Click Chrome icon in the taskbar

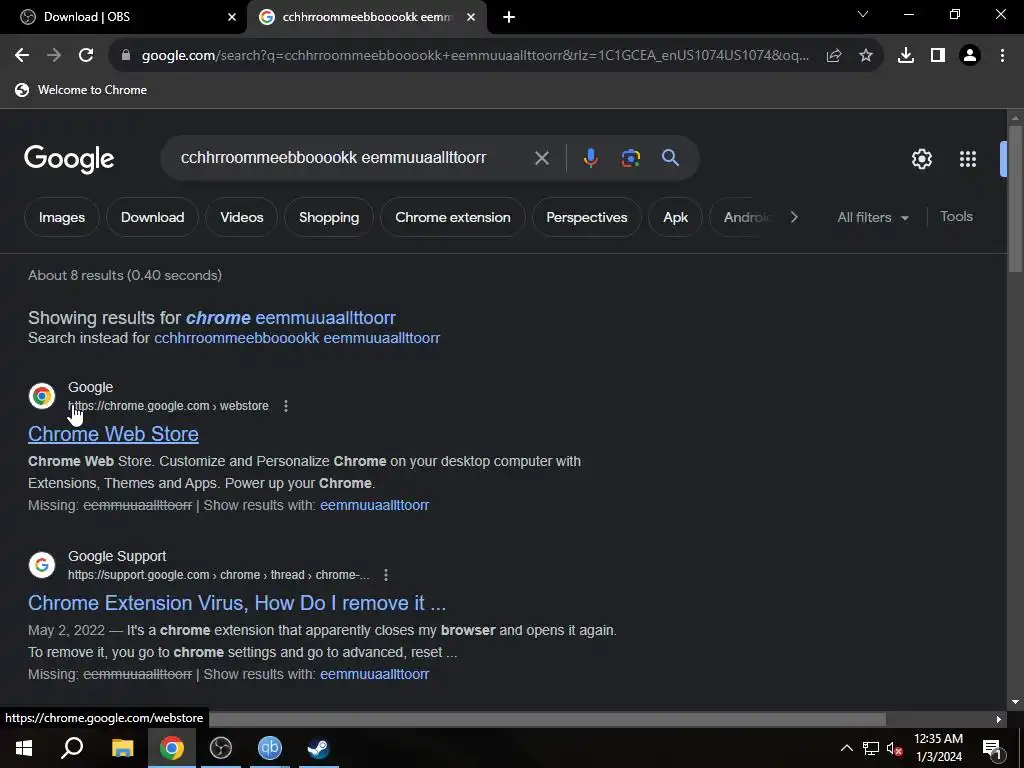[x=172, y=748]
